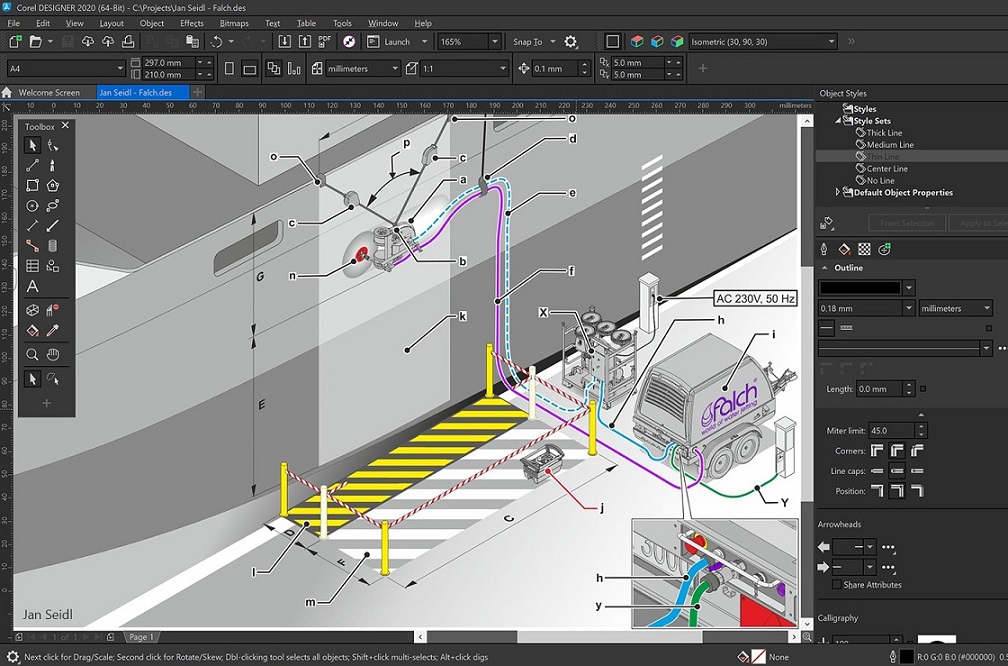1008x666 pixels.
Task: Open the Isometric projection dropdown
Action: click(x=831, y=42)
